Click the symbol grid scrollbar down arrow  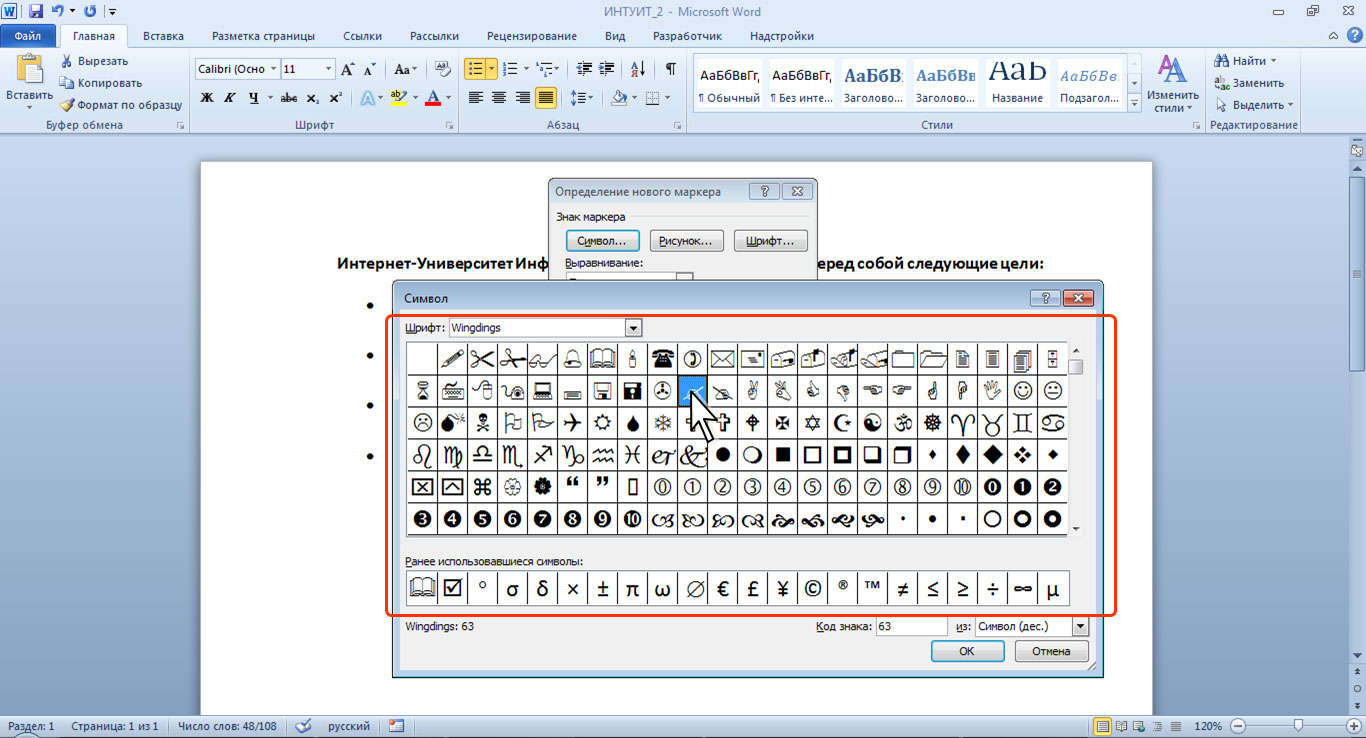pyautogui.click(x=1076, y=528)
